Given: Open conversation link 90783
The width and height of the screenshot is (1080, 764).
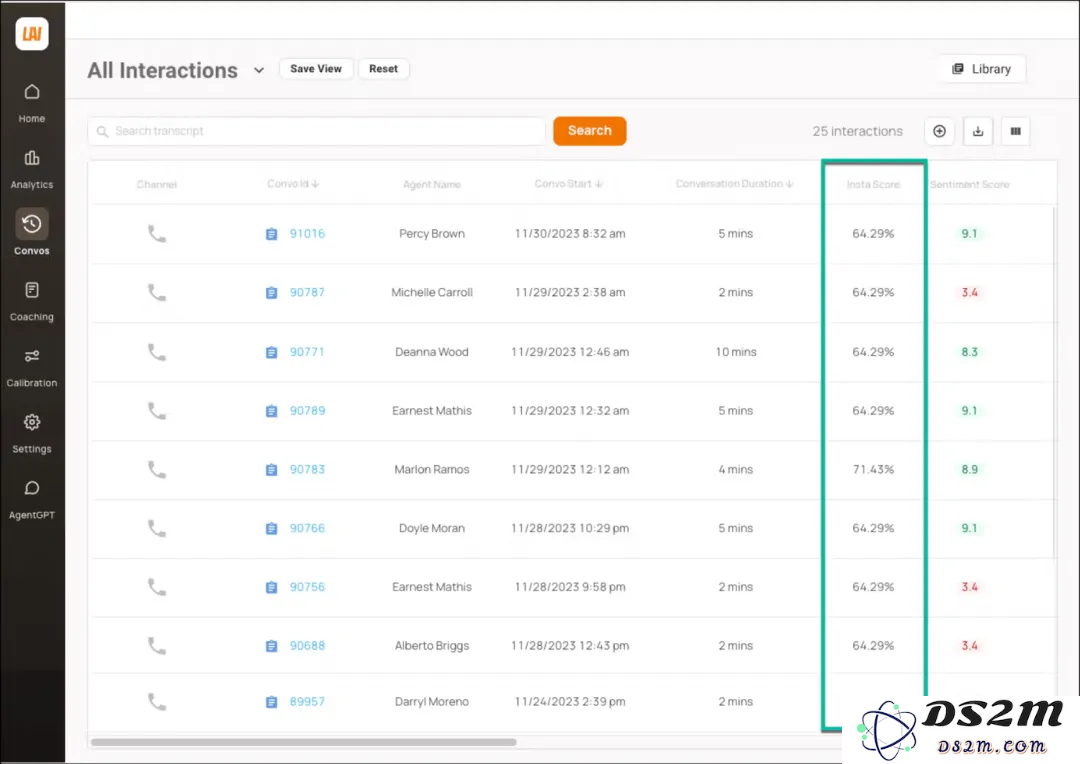Looking at the screenshot, I should (307, 470).
